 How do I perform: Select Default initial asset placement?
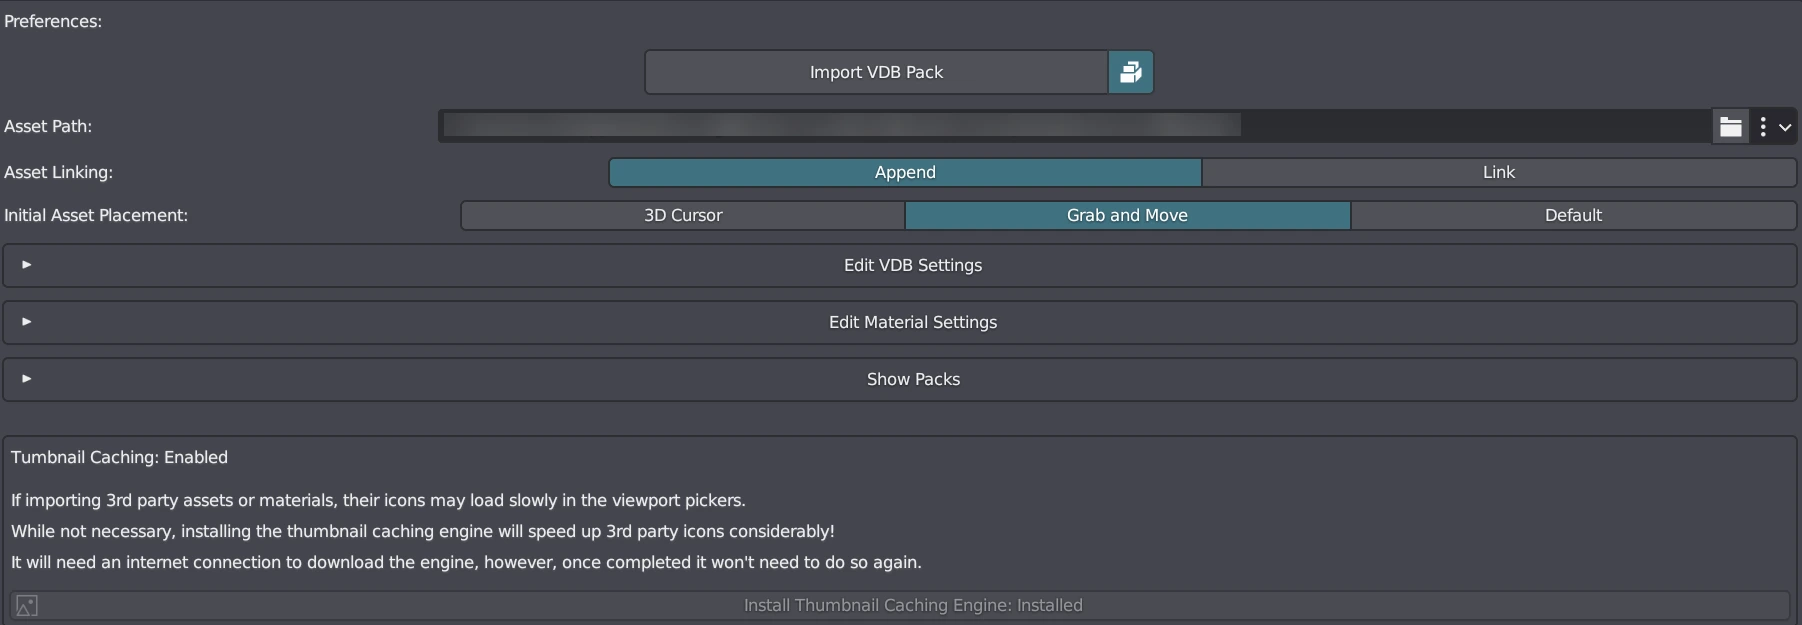pyautogui.click(x=1573, y=215)
